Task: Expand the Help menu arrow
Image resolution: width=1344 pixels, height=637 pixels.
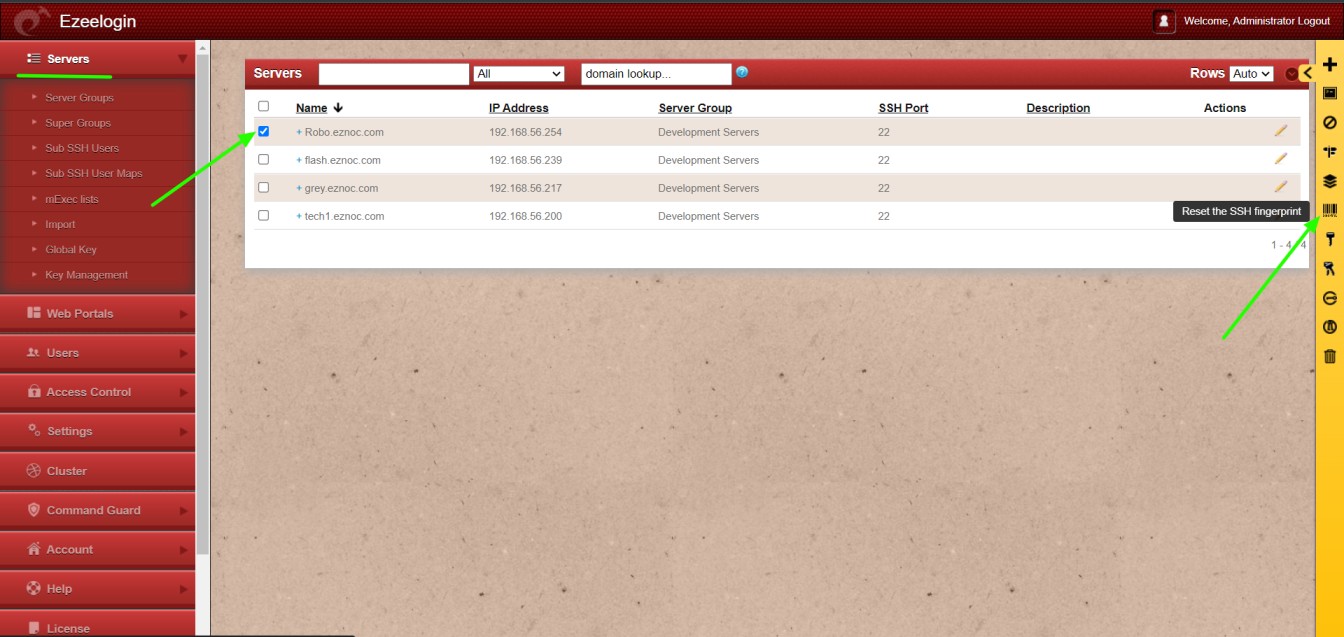Action: click(x=183, y=589)
